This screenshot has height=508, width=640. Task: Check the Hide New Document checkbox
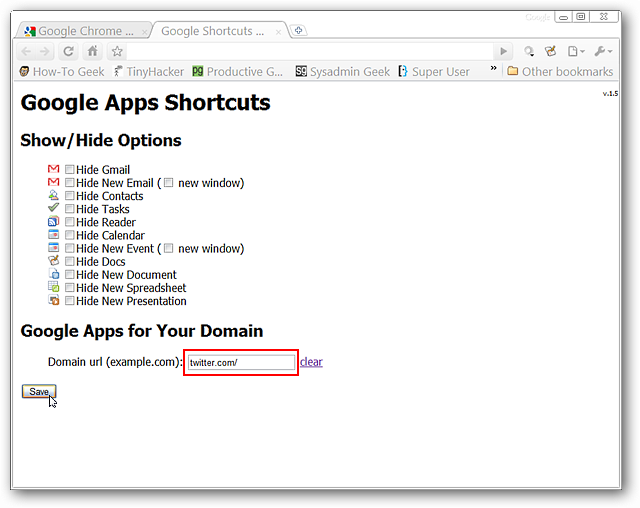point(70,274)
